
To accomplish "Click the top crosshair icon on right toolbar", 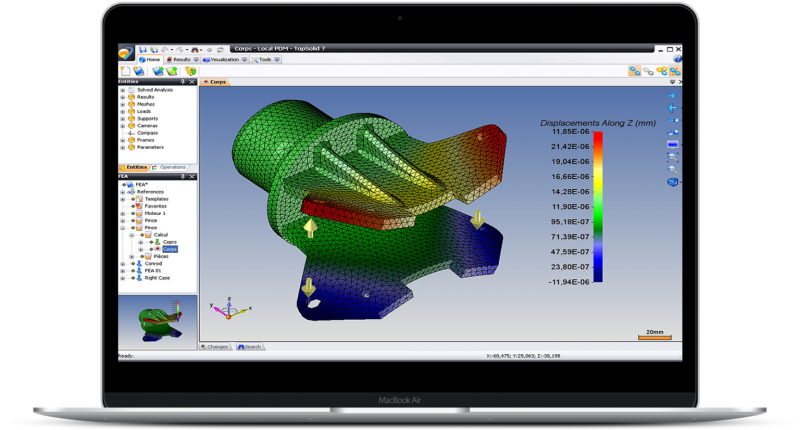I will 672,96.
